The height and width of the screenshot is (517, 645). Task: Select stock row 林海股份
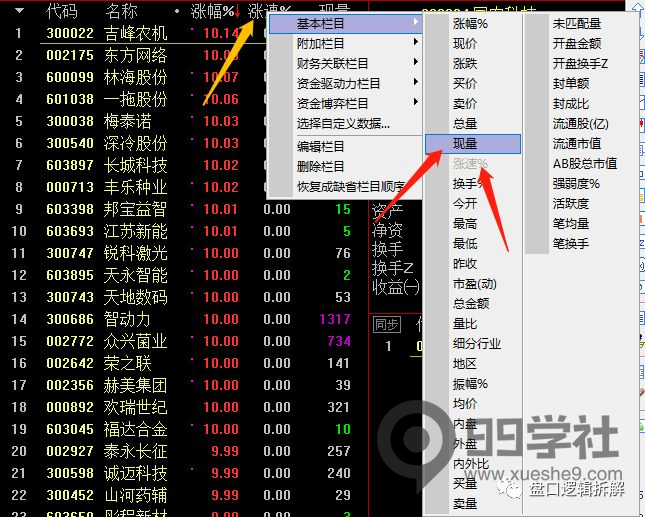pos(136,77)
